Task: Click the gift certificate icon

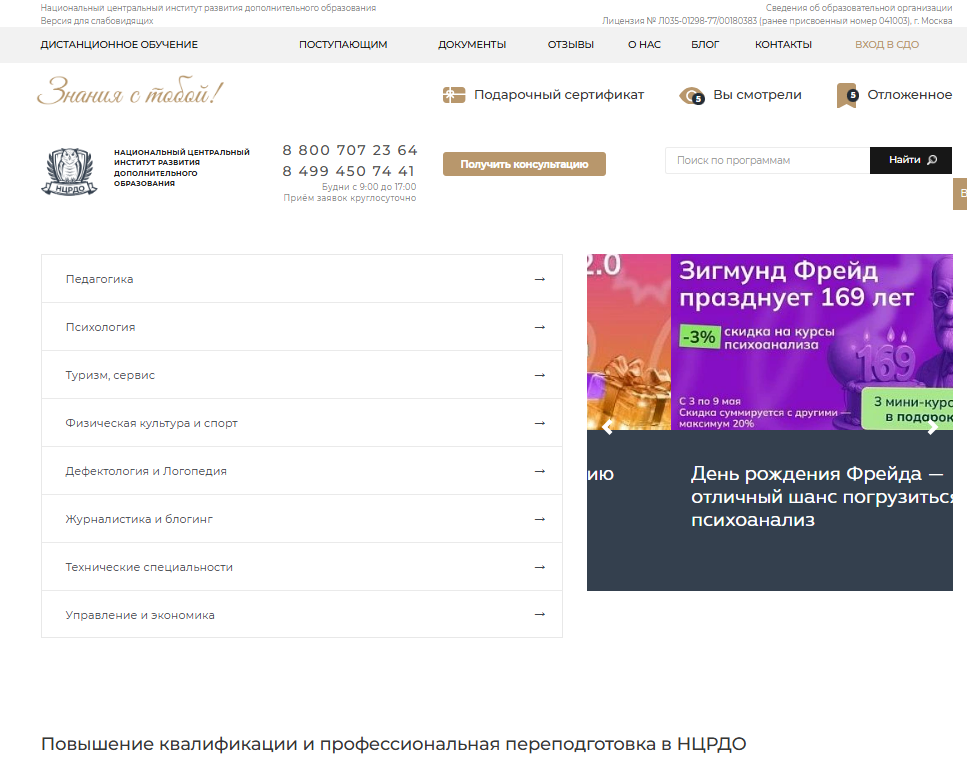Action: coord(454,95)
